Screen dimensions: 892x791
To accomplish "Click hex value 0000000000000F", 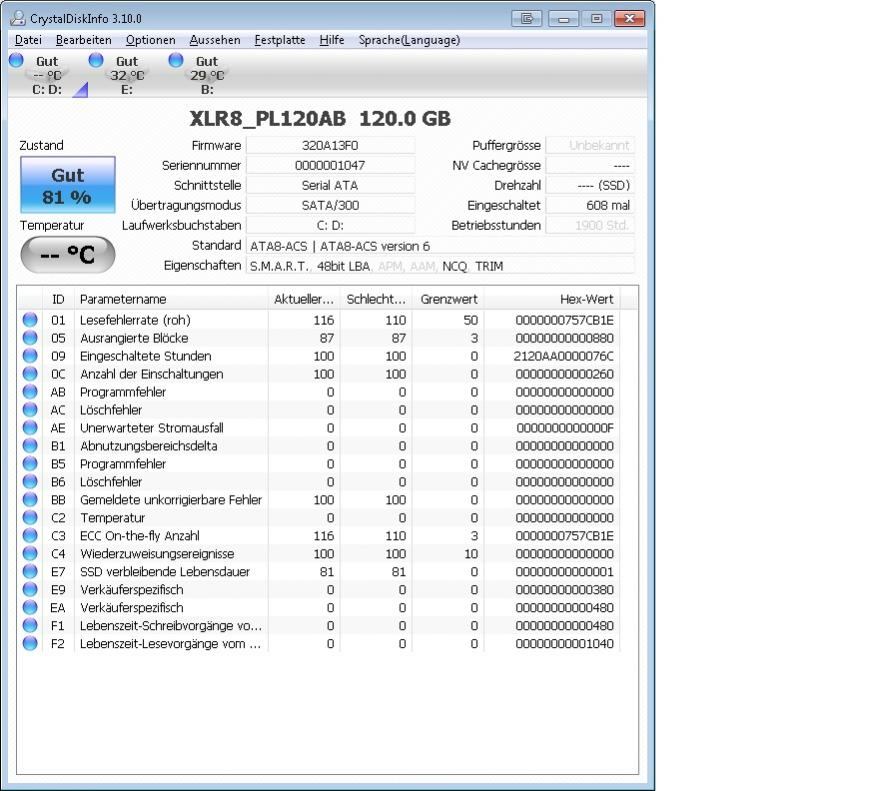I will pyautogui.click(x=564, y=427).
